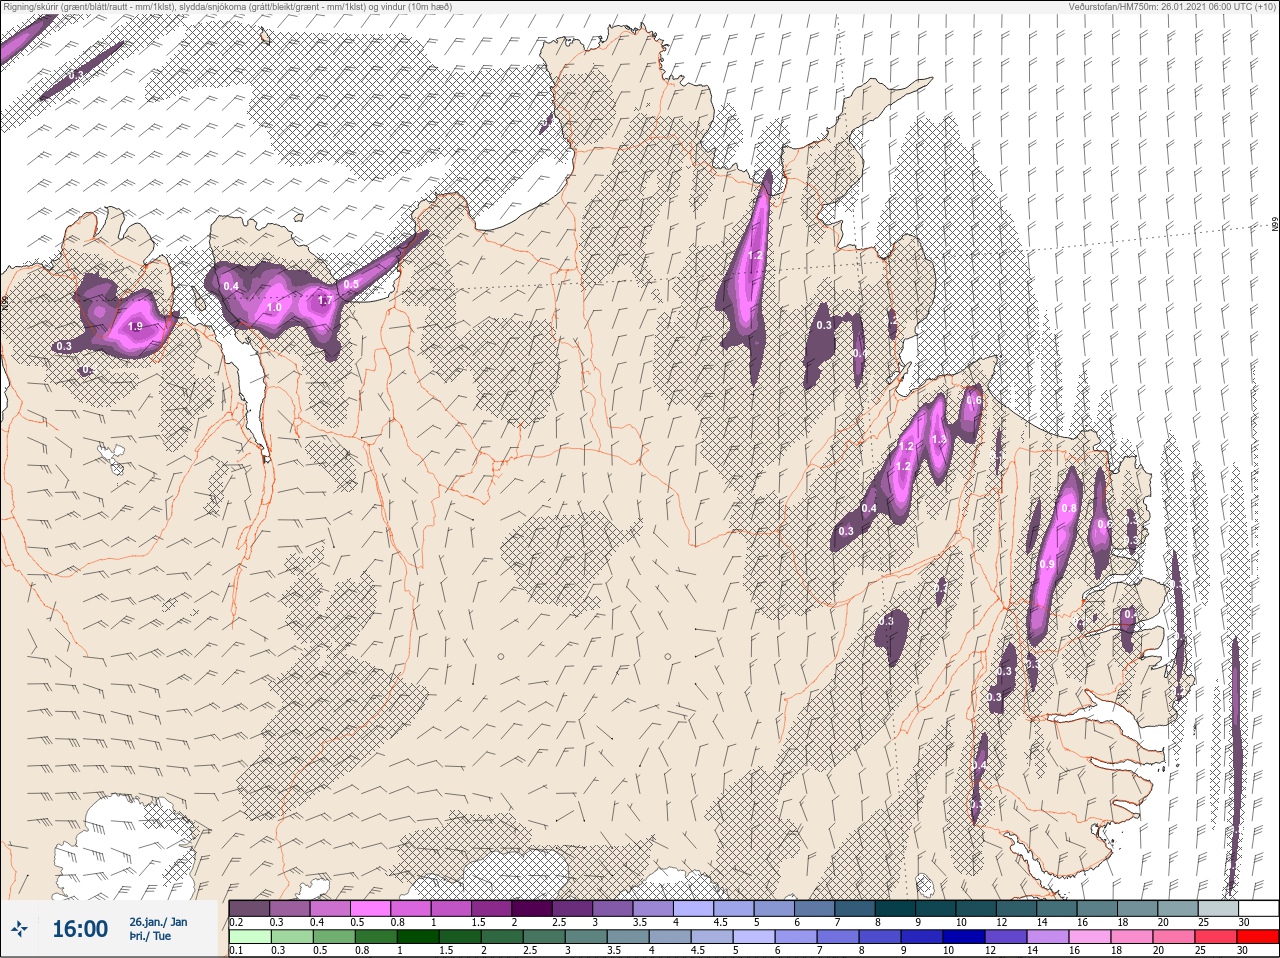1280x958 pixels.
Task: Click upper legend swatch between 0.5 and 0.8
Action: point(370,908)
